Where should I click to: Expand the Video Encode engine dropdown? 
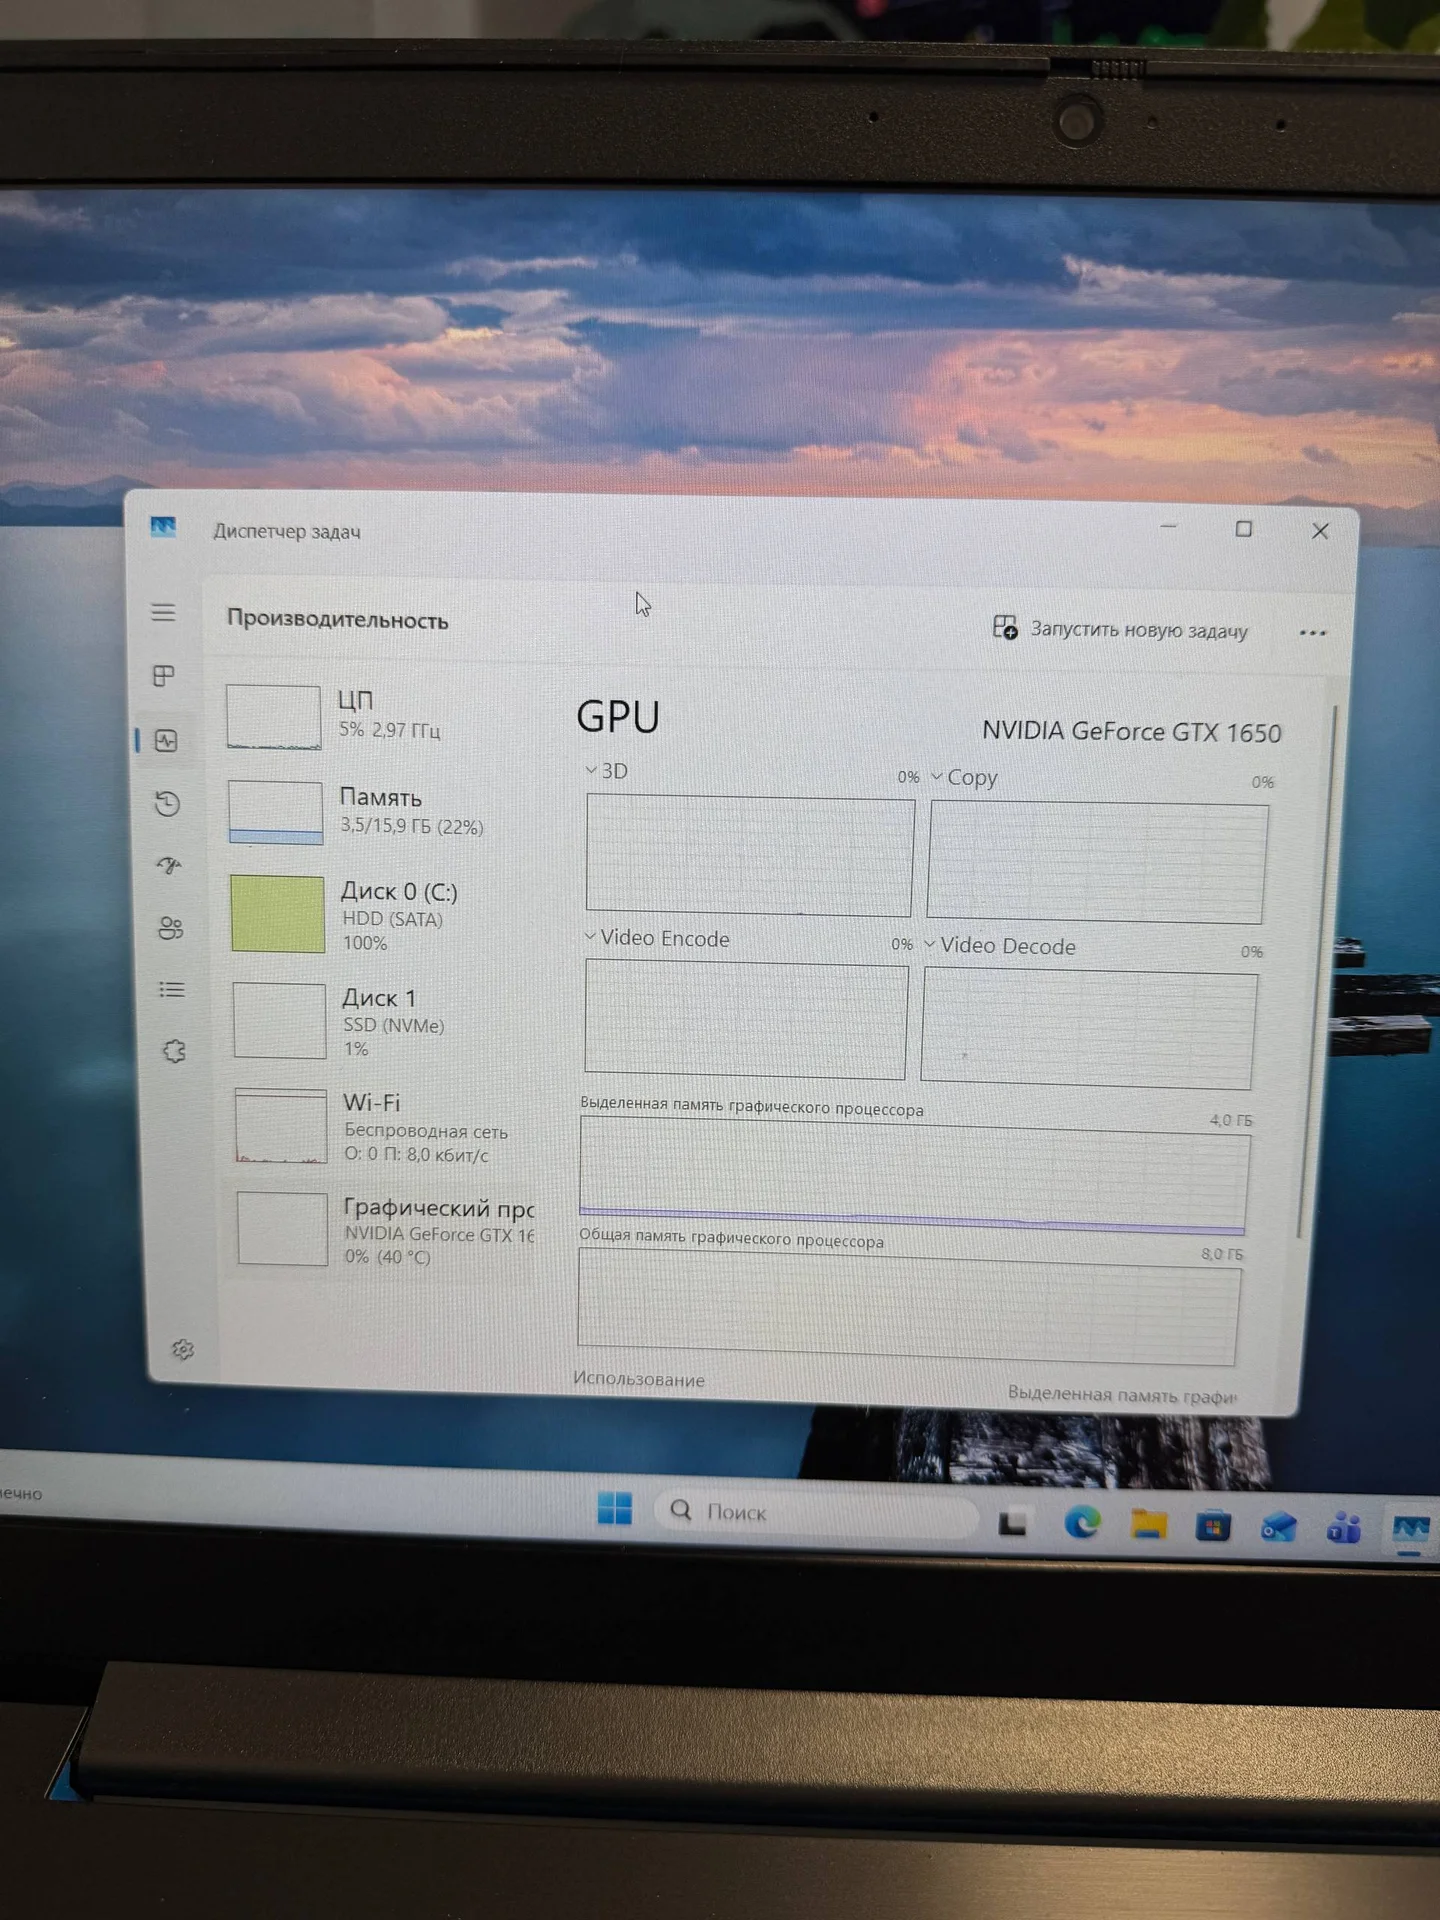tap(590, 937)
